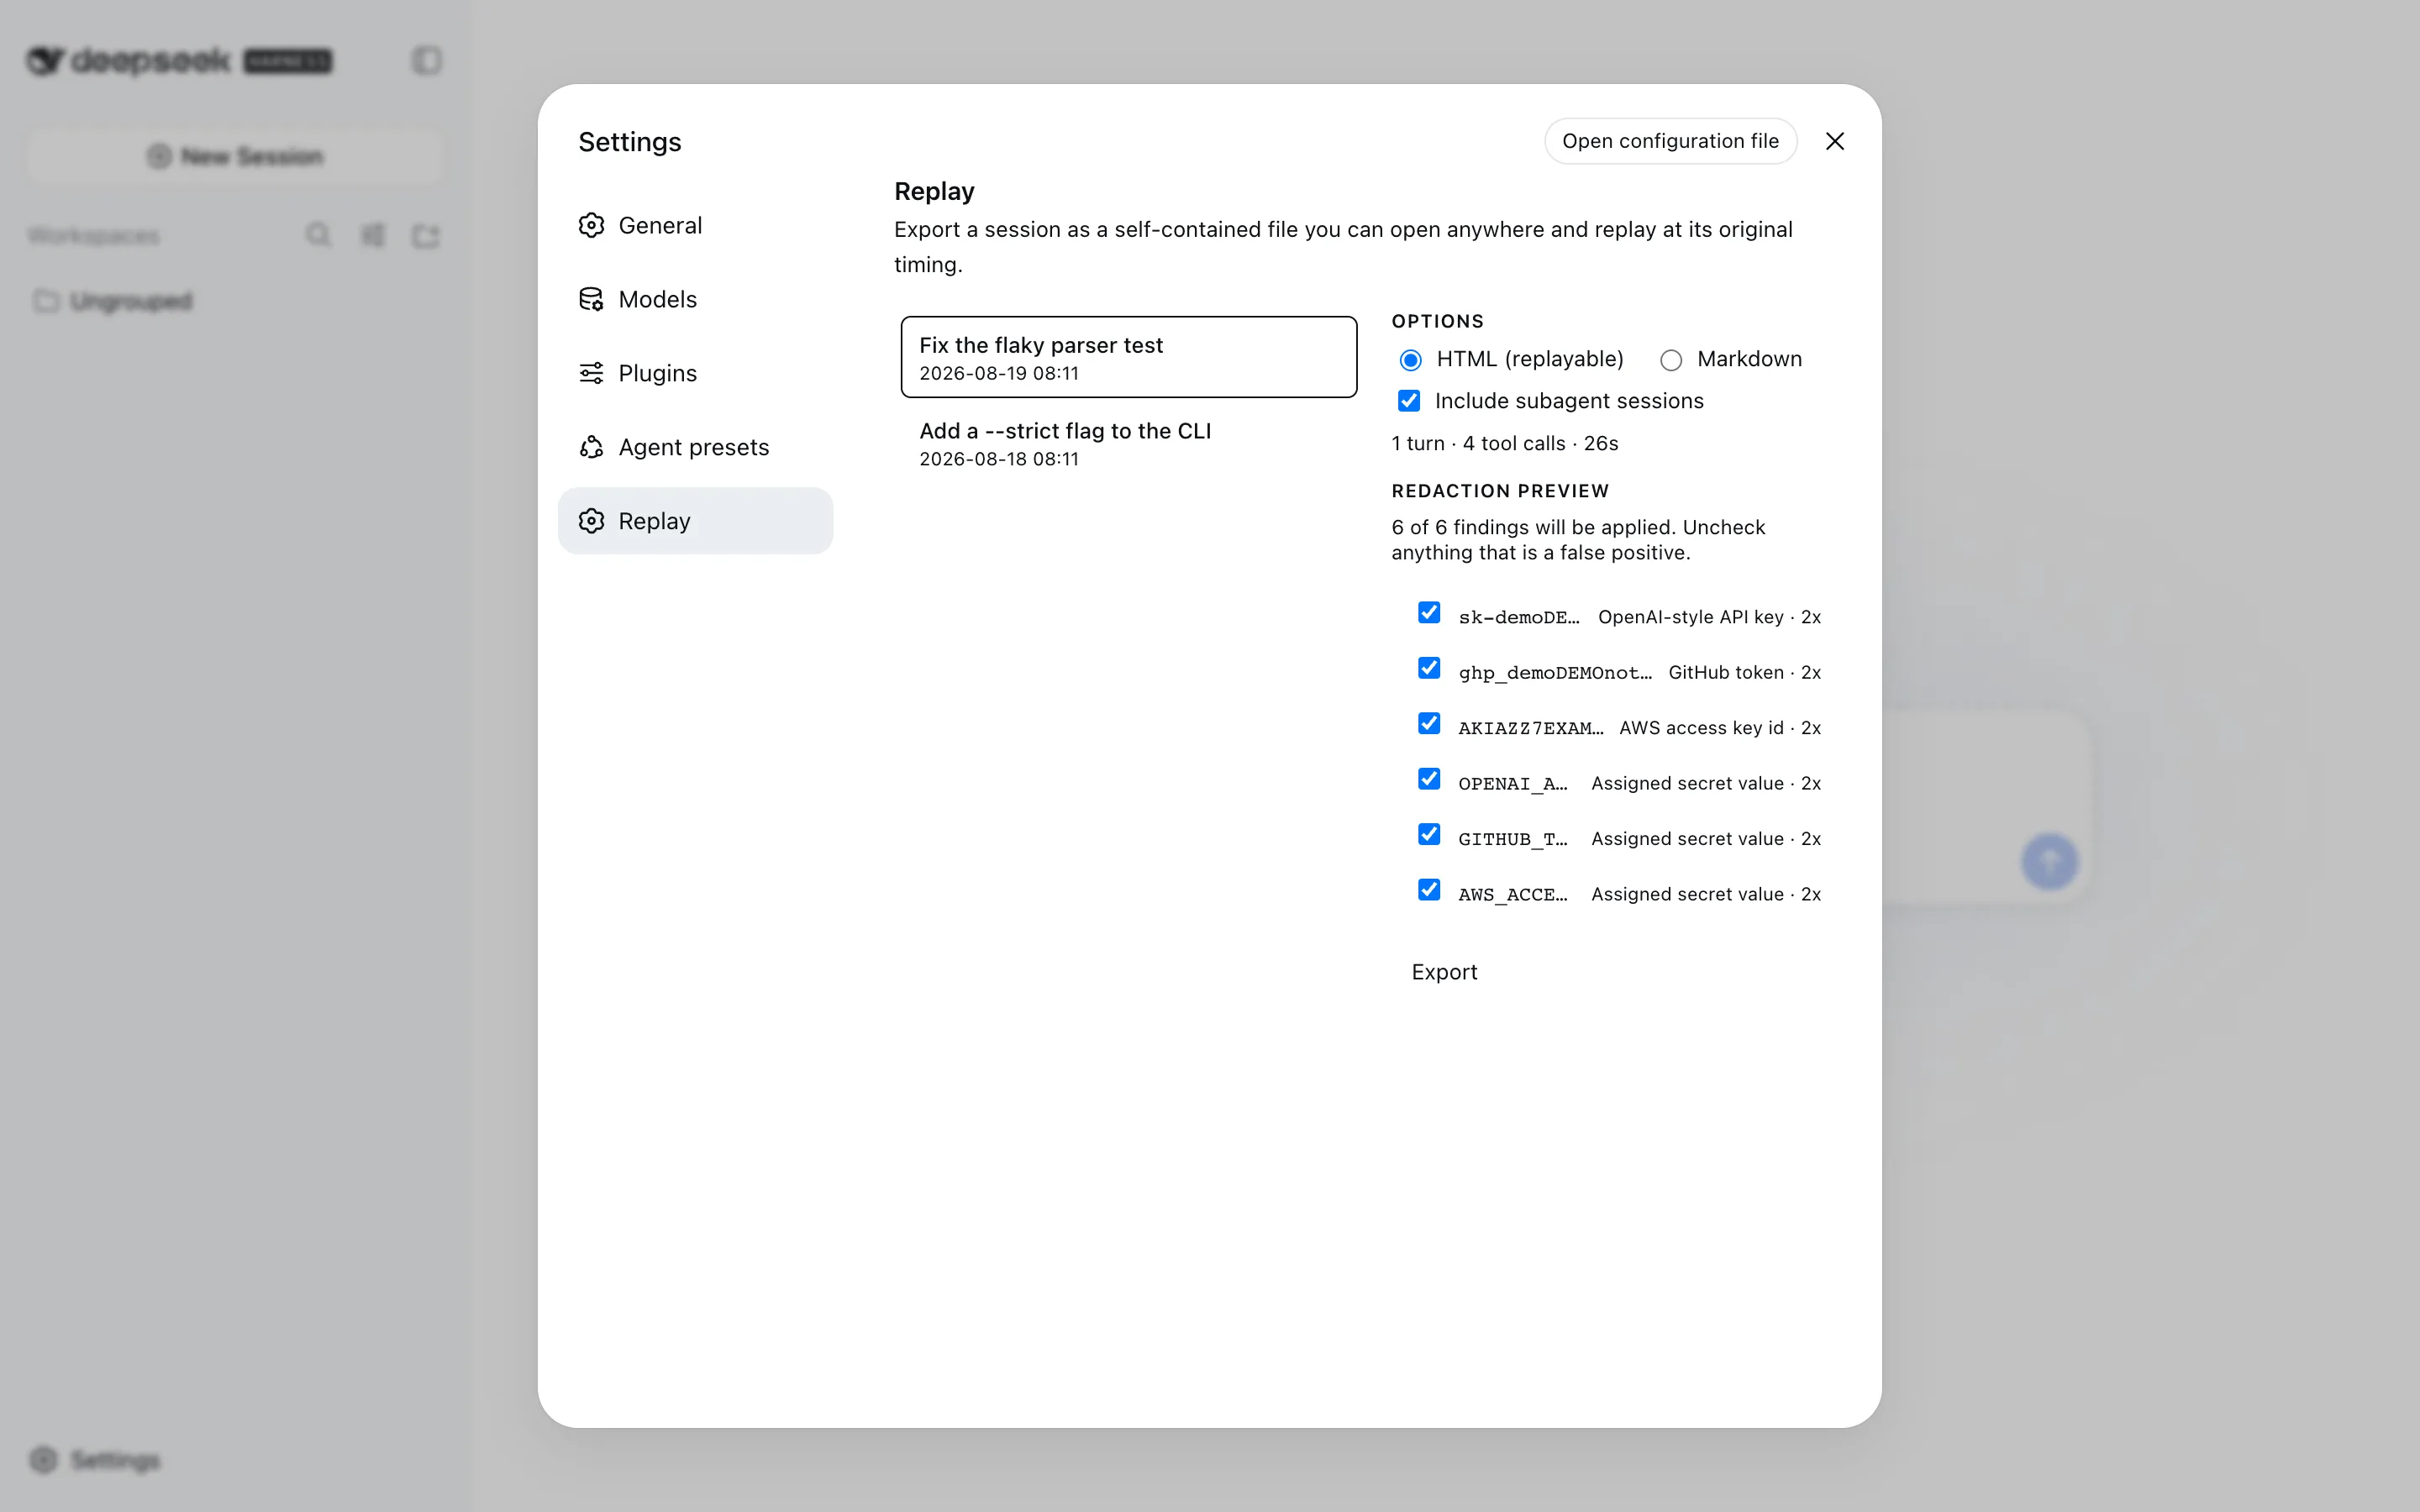
Task: Select 'Add a --strict flag to the CLI' session
Action: pos(1129,443)
